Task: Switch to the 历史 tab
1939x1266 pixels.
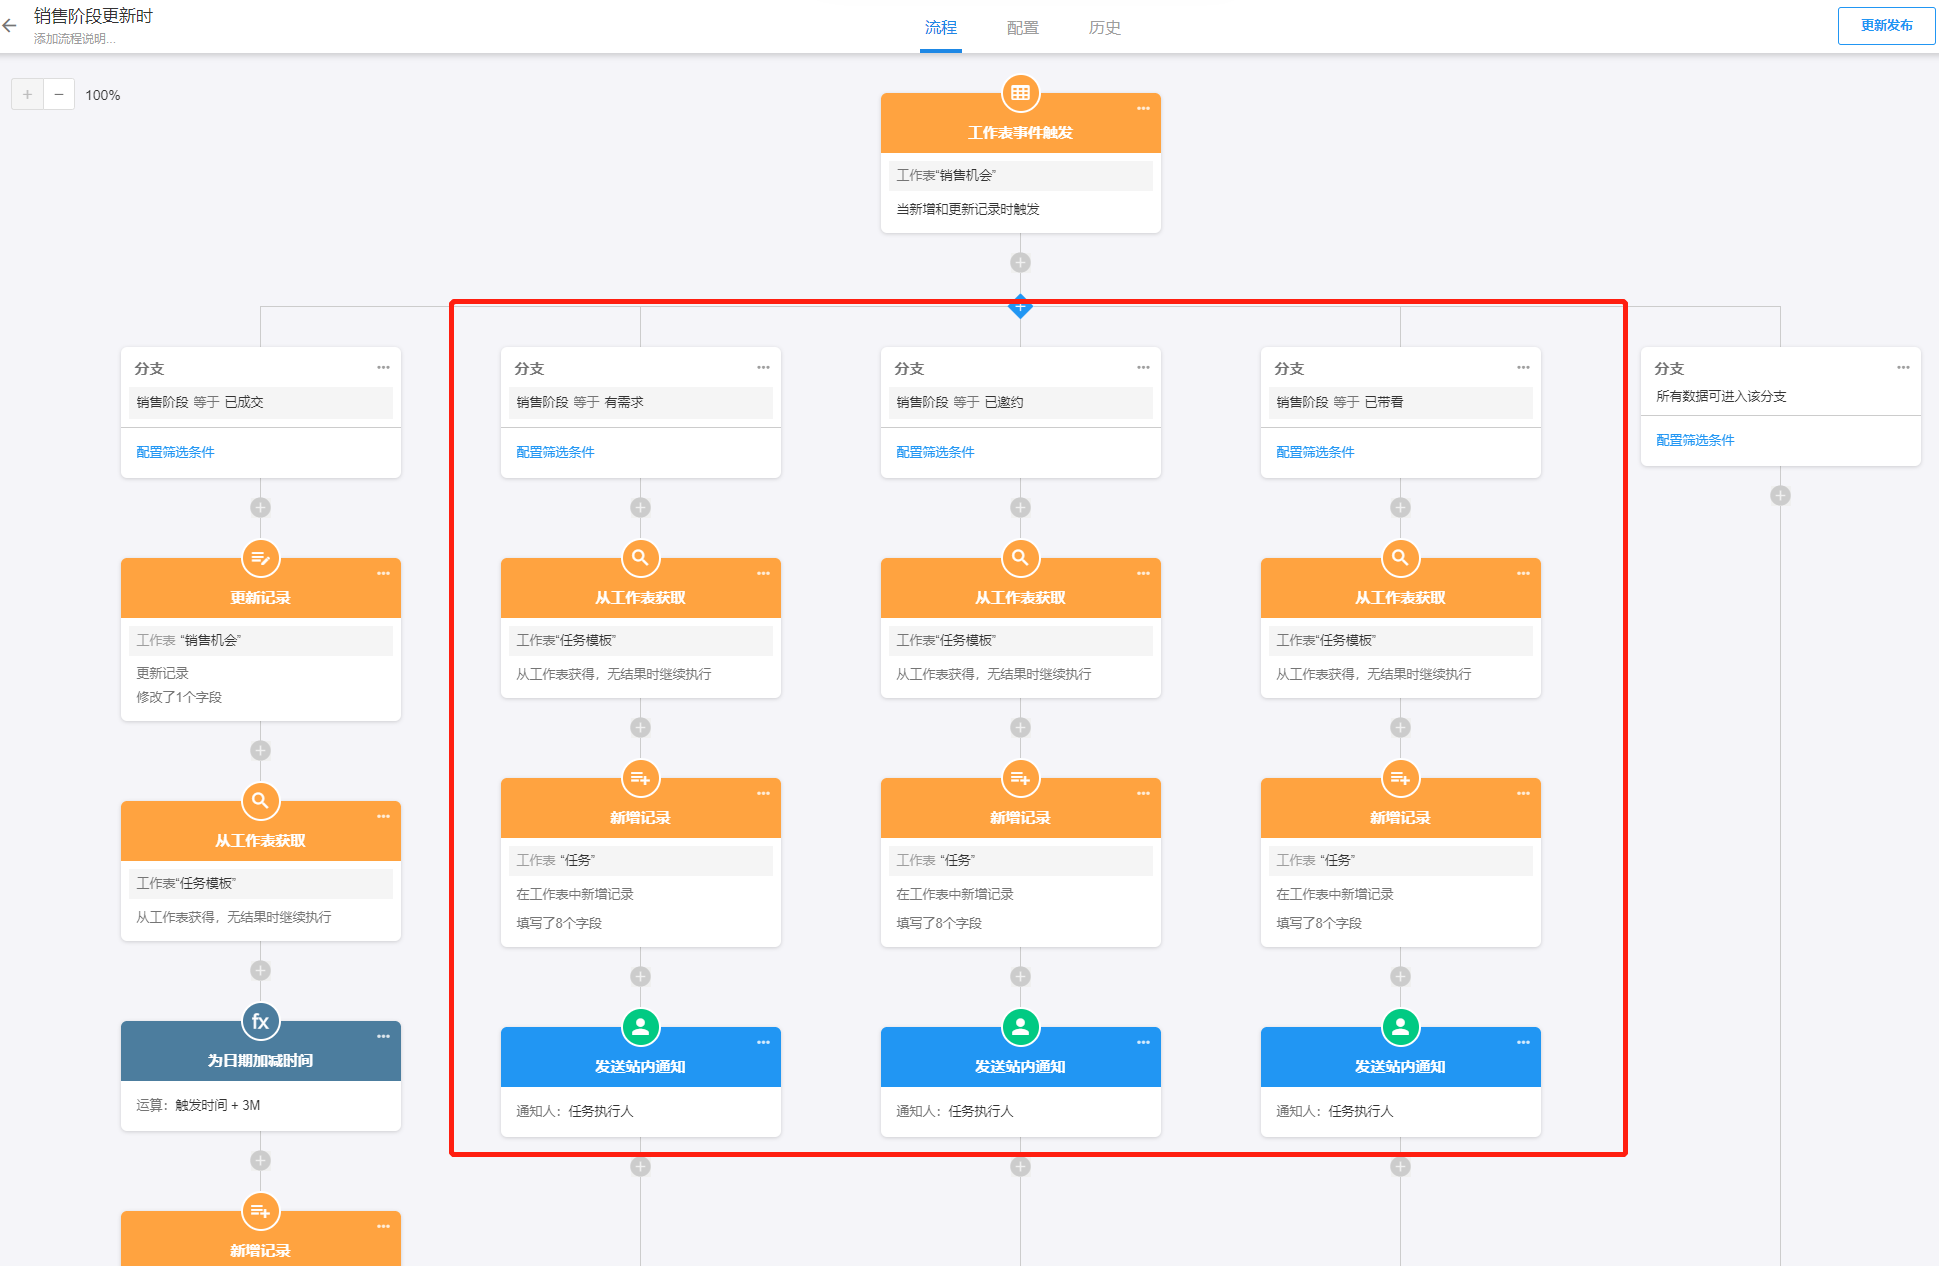Action: (x=1104, y=28)
